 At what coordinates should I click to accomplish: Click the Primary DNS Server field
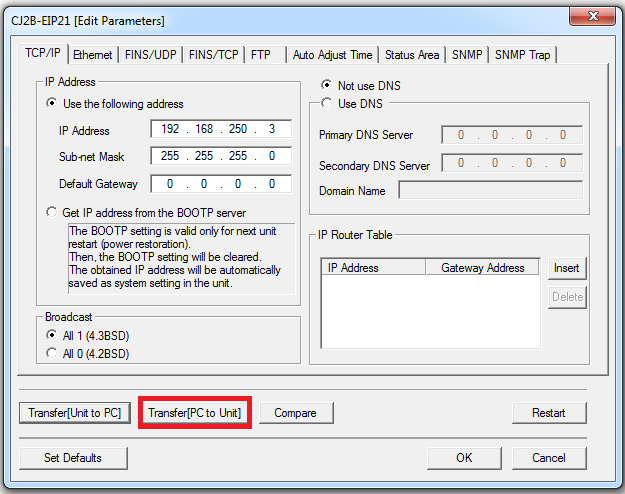pyautogui.click(x=512, y=135)
